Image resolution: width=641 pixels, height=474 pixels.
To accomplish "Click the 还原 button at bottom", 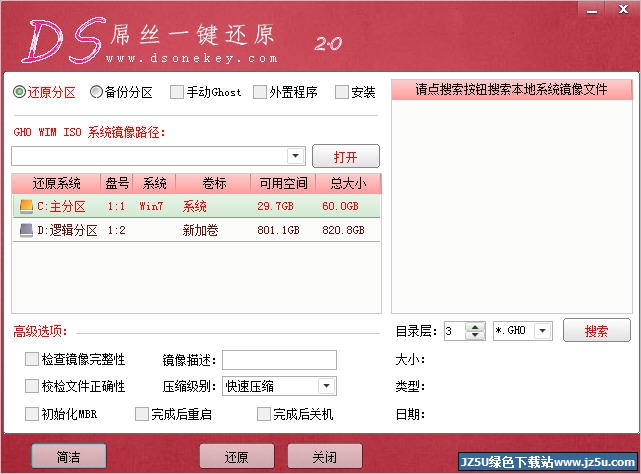I will [x=237, y=456].
